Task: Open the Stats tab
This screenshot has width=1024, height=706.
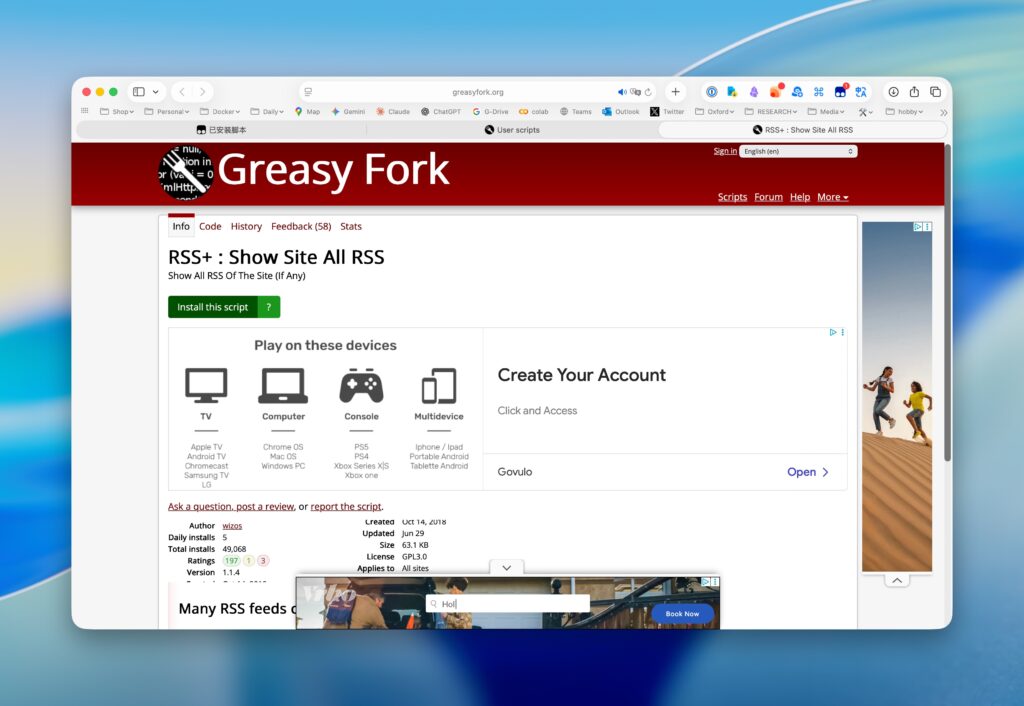Action: point(351,227)
